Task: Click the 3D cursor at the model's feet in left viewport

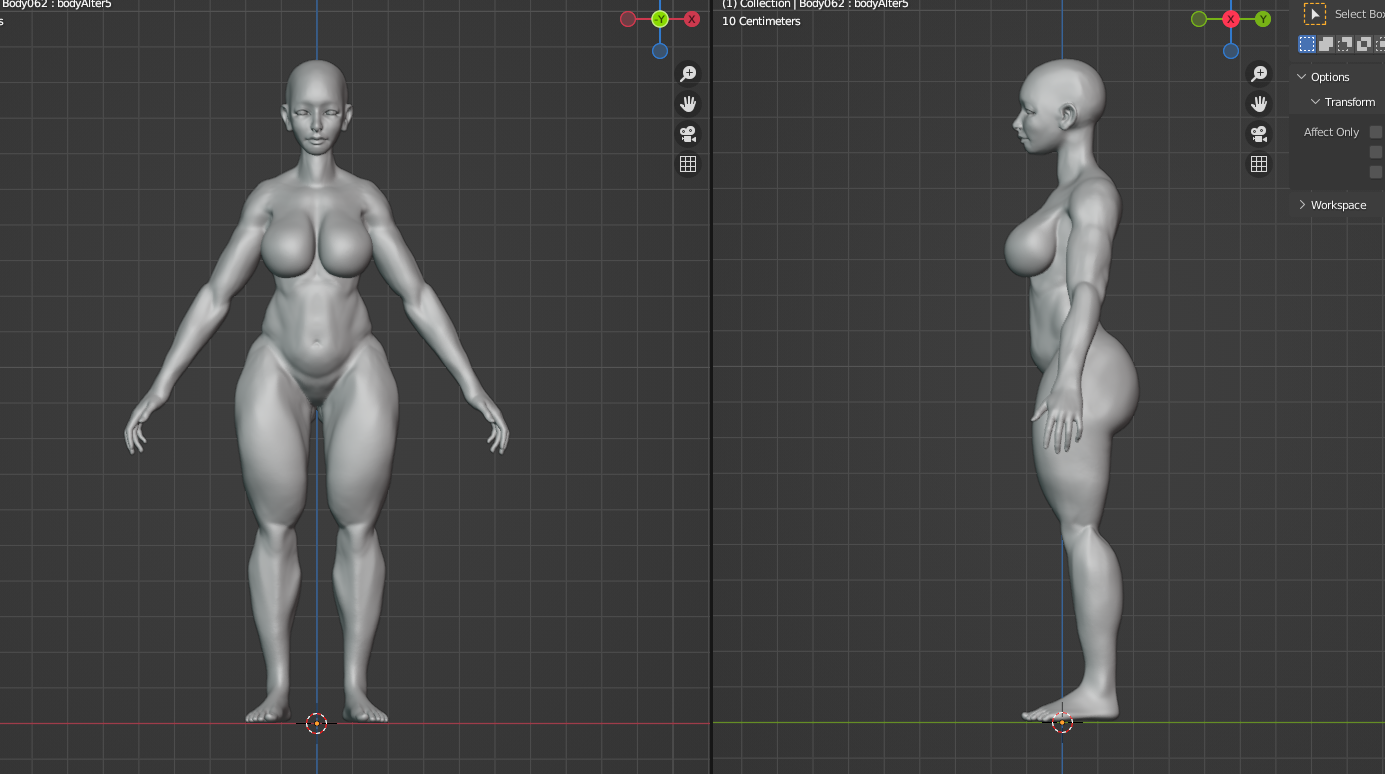Action: [317, 723]
